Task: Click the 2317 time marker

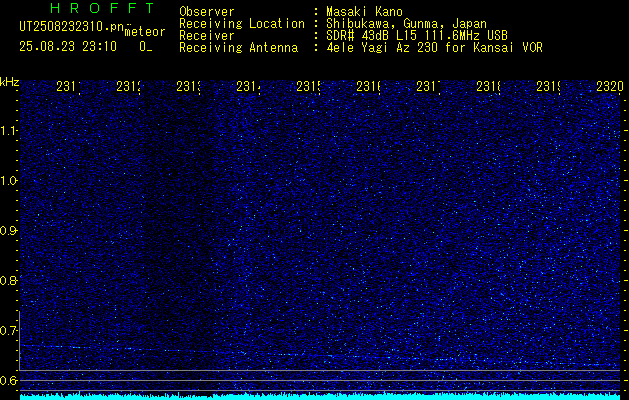Action: 428,86
